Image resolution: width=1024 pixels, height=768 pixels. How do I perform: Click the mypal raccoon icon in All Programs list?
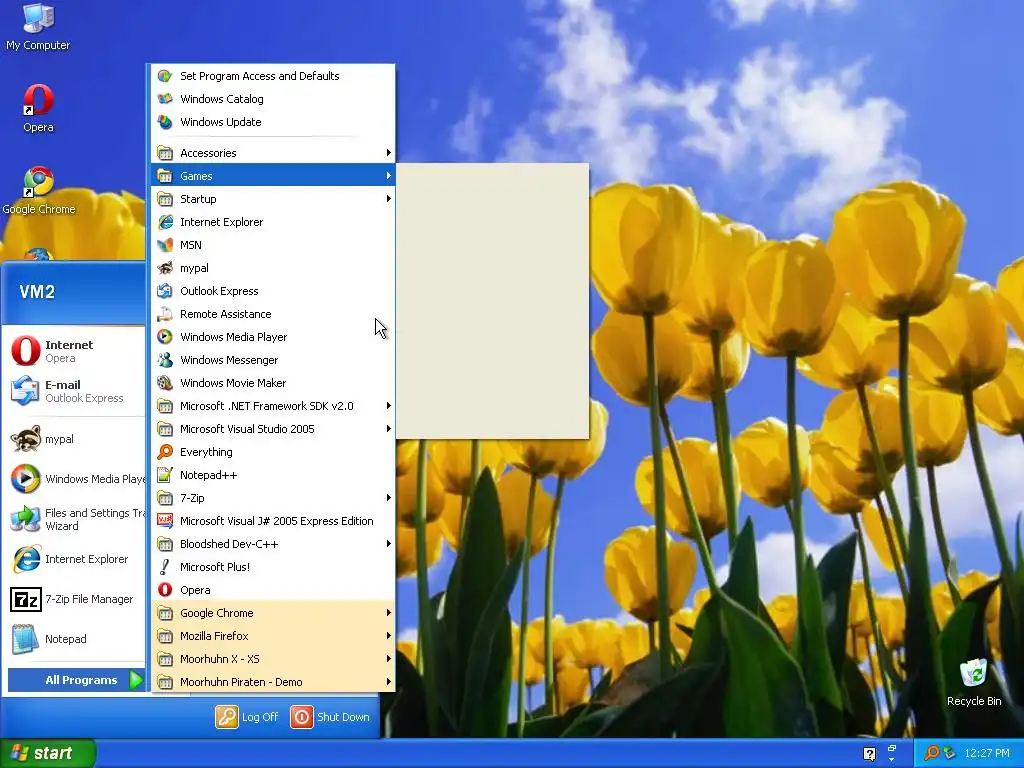(165, 268)
